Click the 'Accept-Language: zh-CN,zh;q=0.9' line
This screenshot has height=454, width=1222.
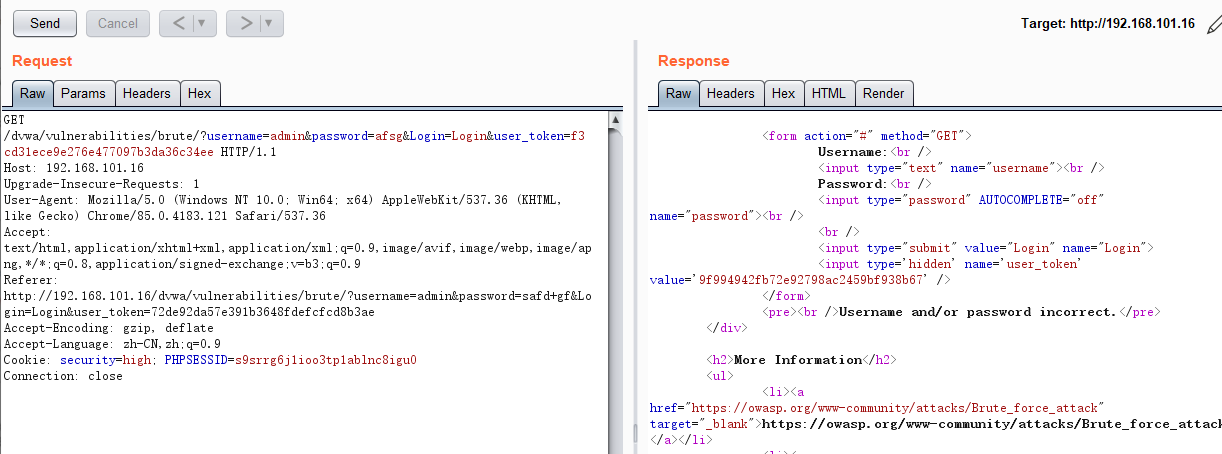[113, 344]
